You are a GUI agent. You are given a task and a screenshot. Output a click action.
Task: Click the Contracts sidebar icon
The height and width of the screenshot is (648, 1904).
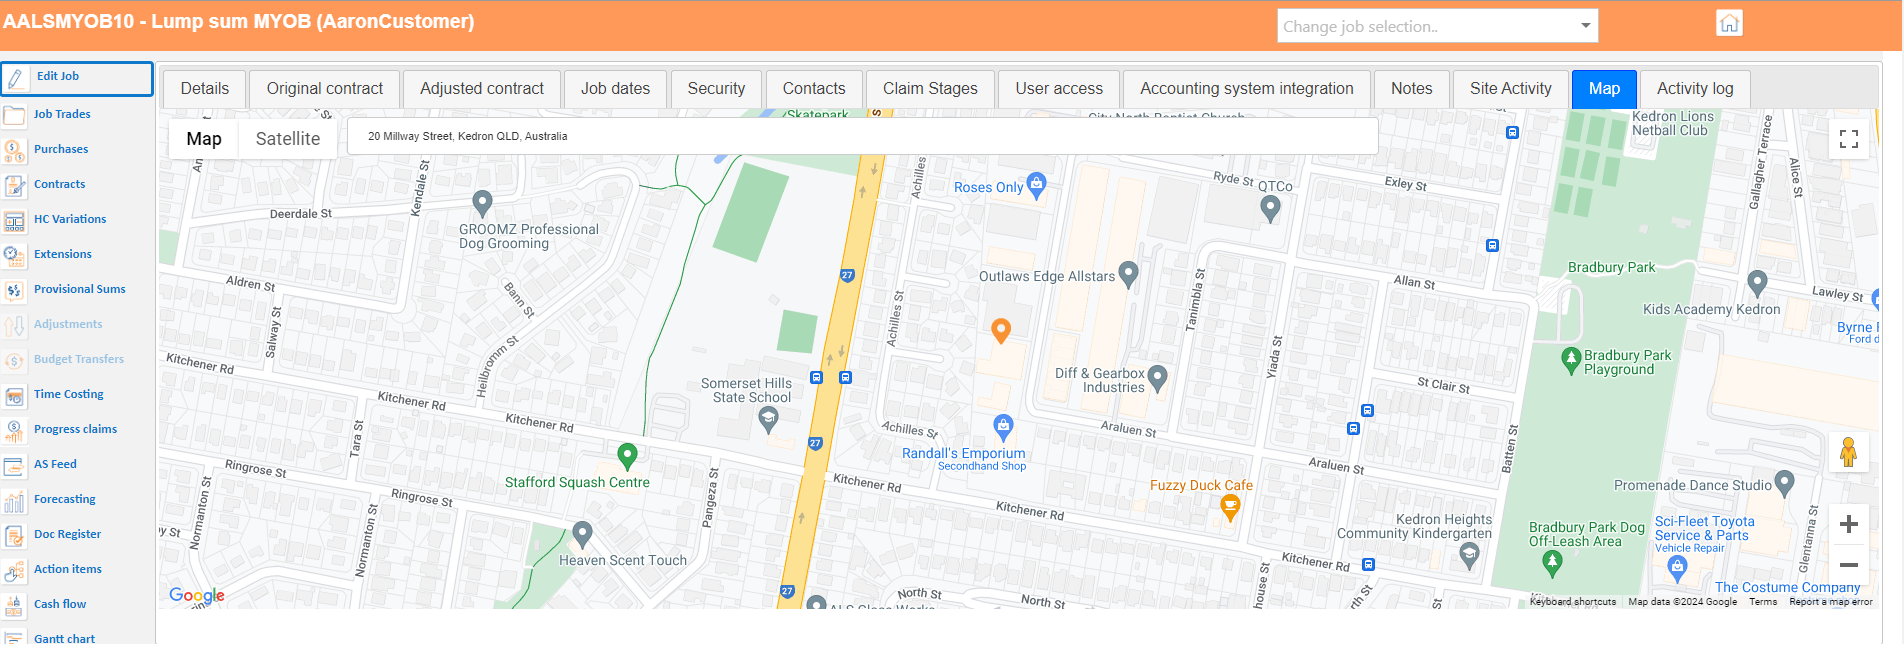[x=14, y=185]
